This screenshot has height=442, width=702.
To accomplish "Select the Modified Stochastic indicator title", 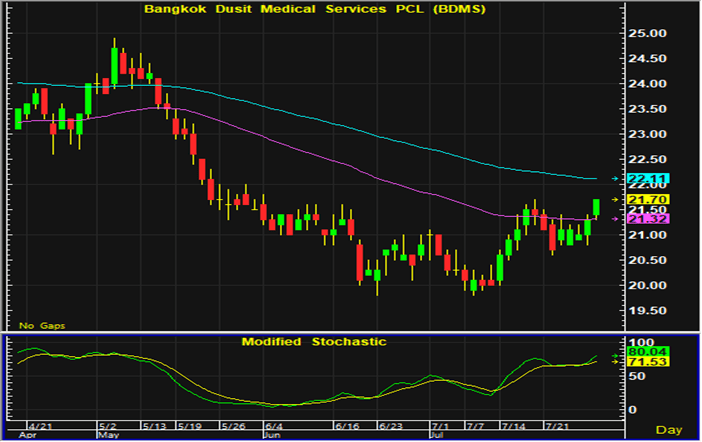I will [x=313, y=342].
